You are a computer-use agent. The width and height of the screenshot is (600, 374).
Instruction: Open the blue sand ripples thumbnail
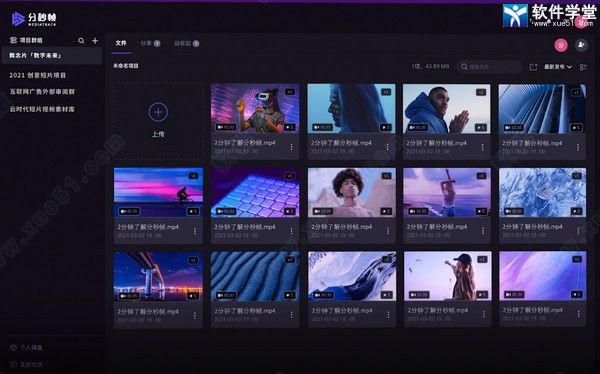[255, 276]
